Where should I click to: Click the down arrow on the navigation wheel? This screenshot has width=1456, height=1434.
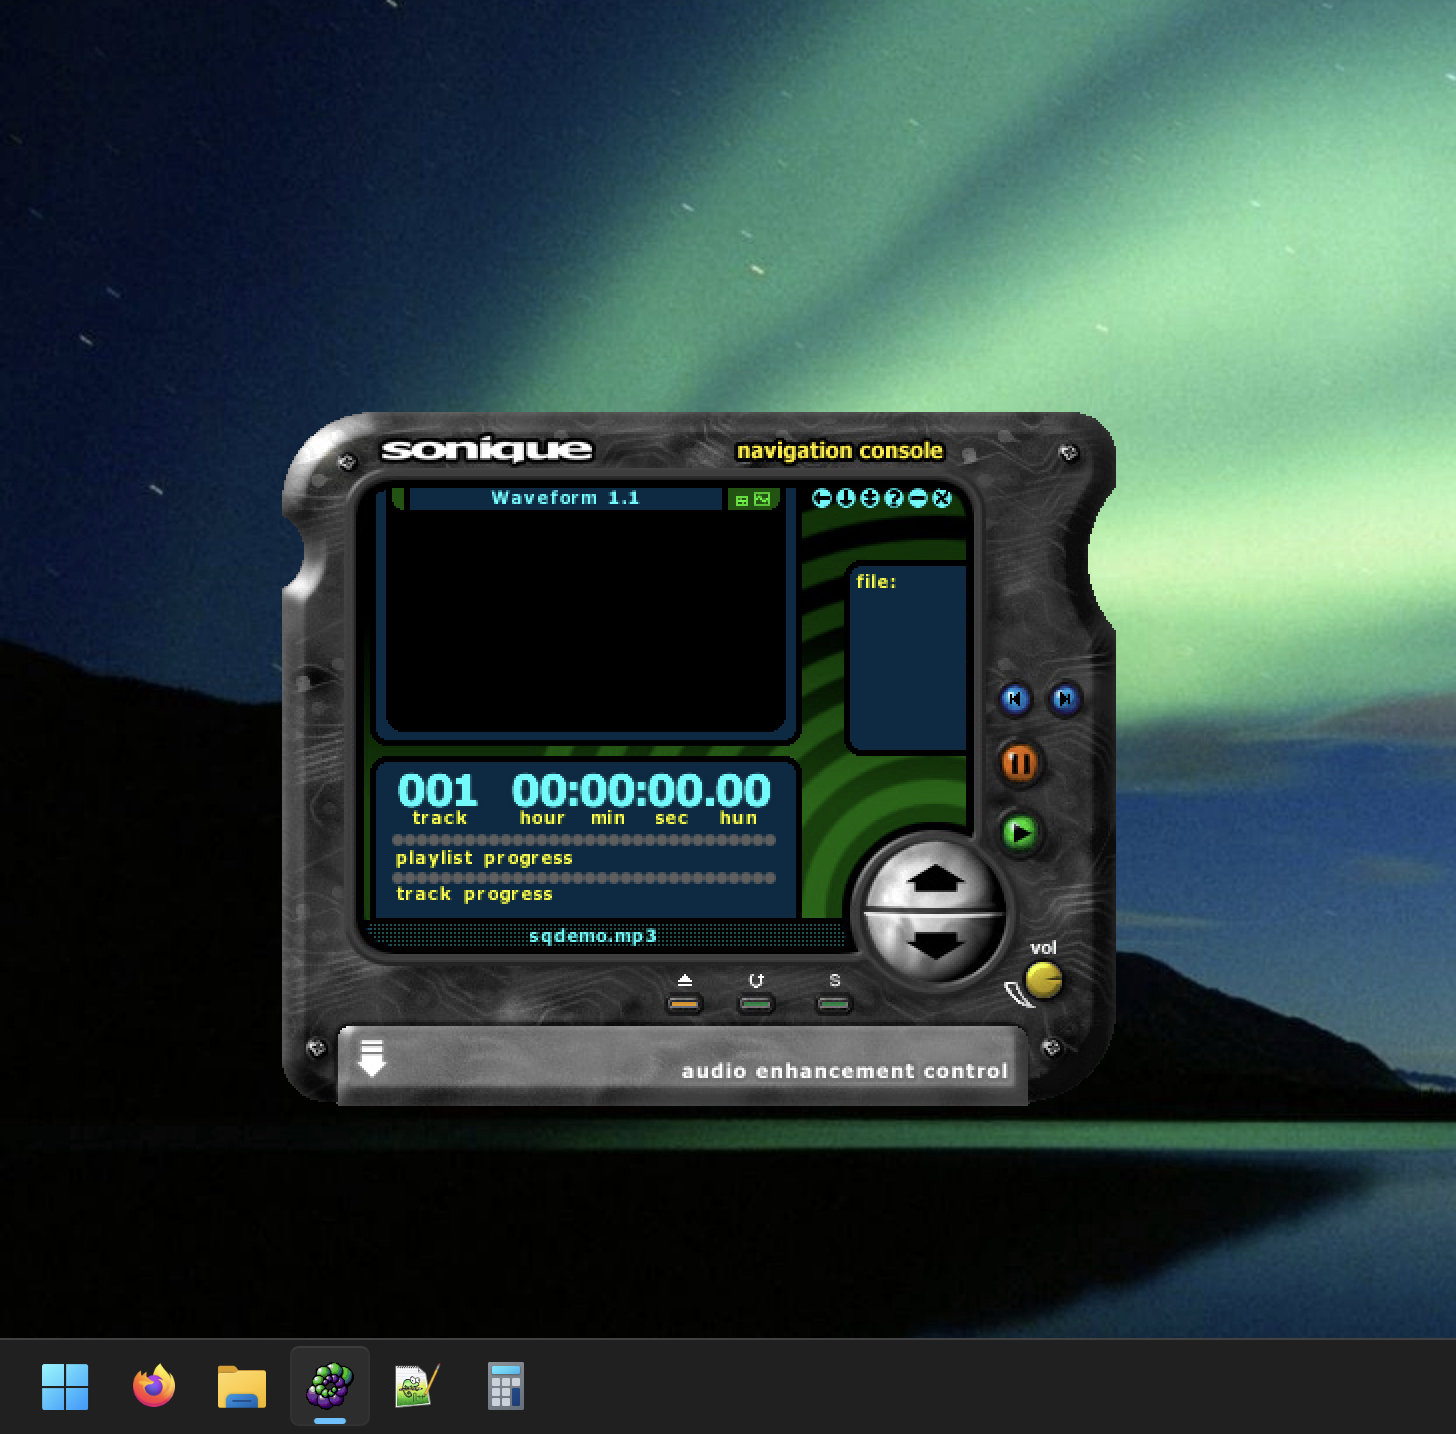tap(934, 944)
